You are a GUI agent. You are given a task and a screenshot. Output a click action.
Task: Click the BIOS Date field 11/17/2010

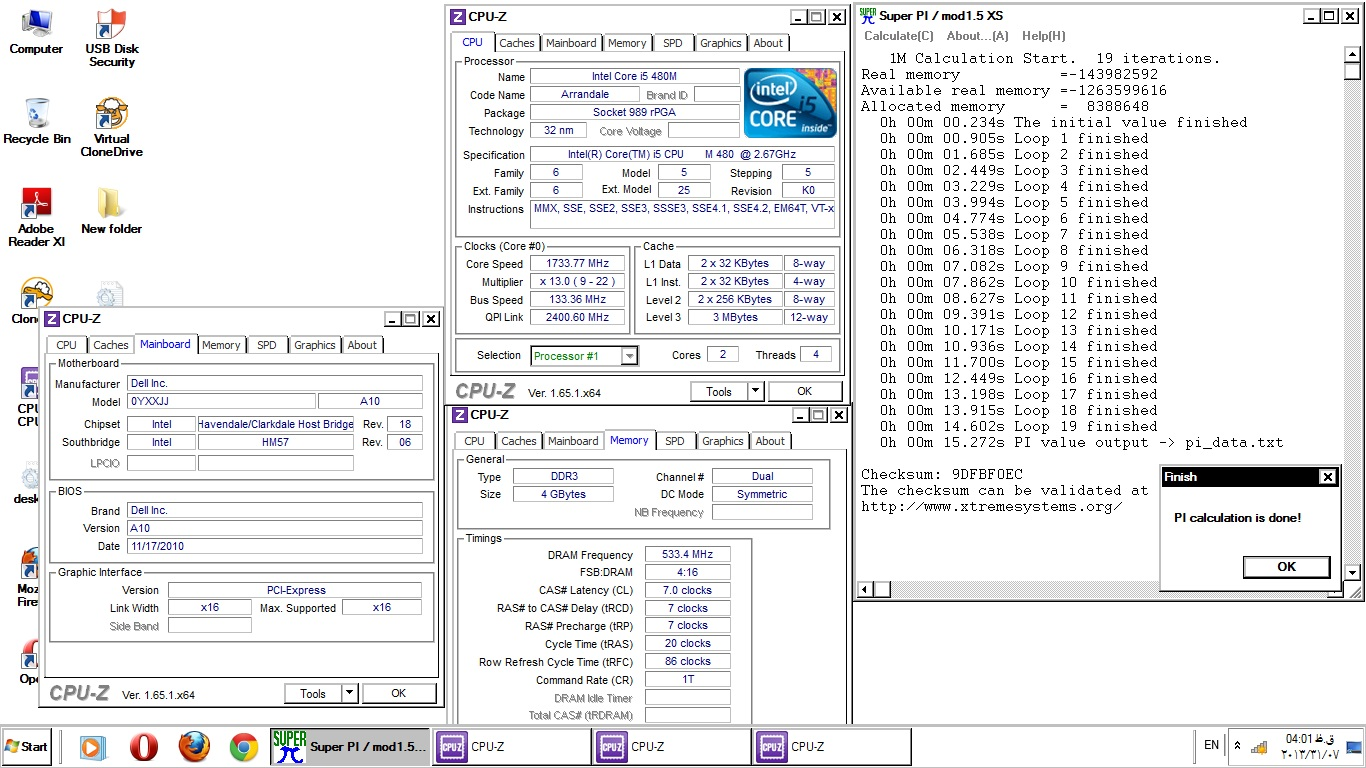[275, 546]
